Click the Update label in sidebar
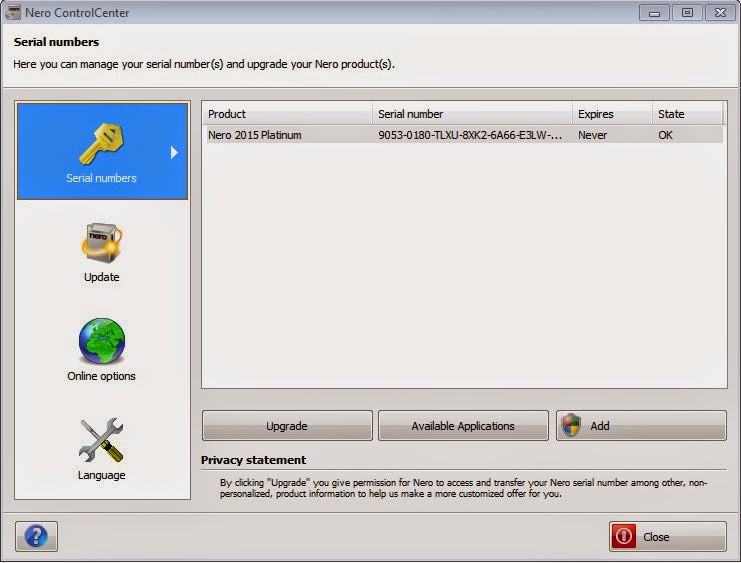The image size is (741, 563). [102, 277]
